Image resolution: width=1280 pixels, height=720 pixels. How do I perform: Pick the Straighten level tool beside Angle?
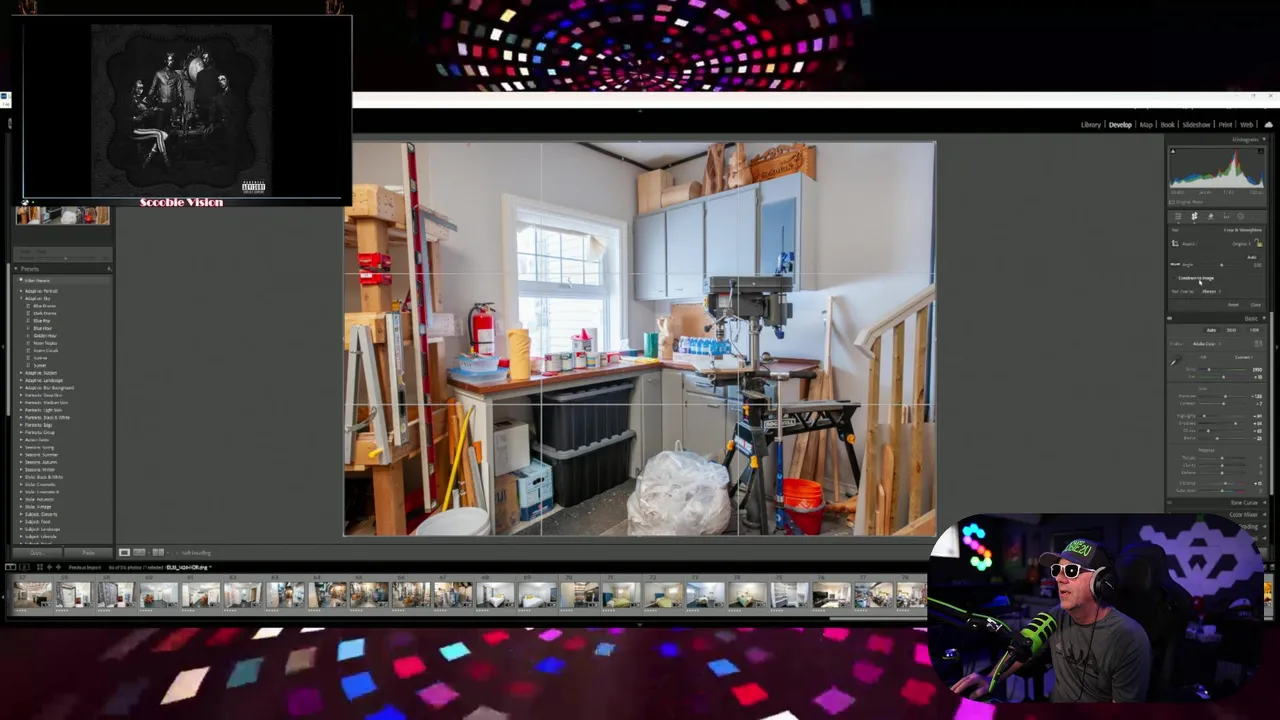point(1175,264)
